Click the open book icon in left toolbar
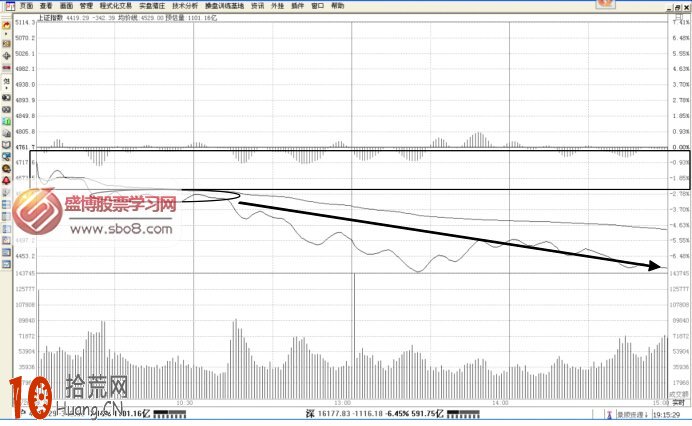The width and height of the screenshot is (692, 426). [x=6, y=145]
